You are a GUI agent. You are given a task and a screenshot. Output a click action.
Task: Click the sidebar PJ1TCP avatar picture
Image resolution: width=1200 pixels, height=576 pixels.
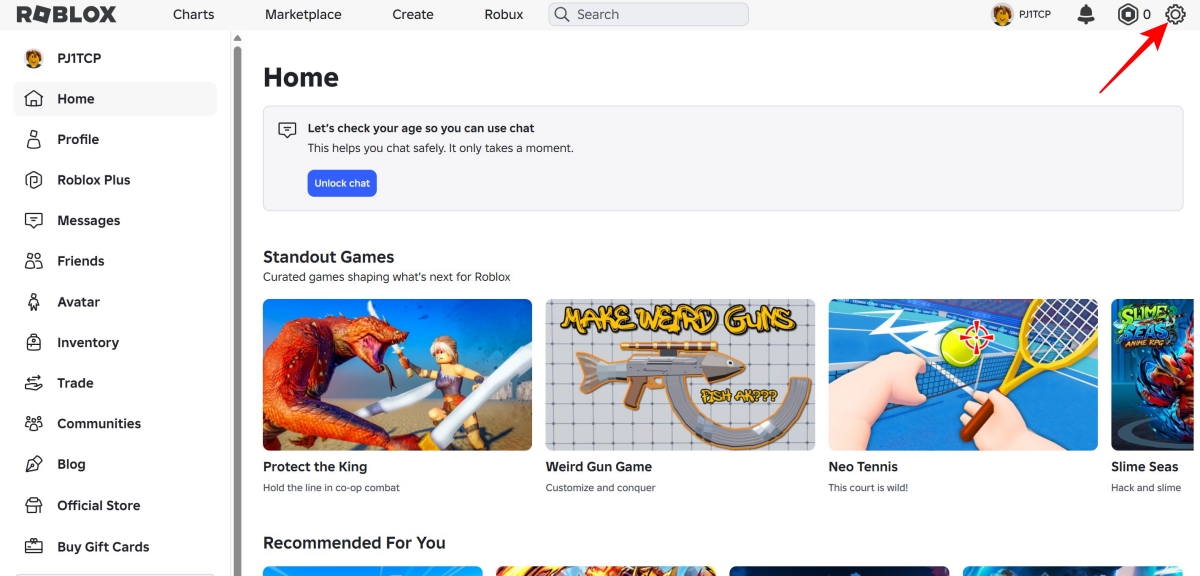point(34,58)
